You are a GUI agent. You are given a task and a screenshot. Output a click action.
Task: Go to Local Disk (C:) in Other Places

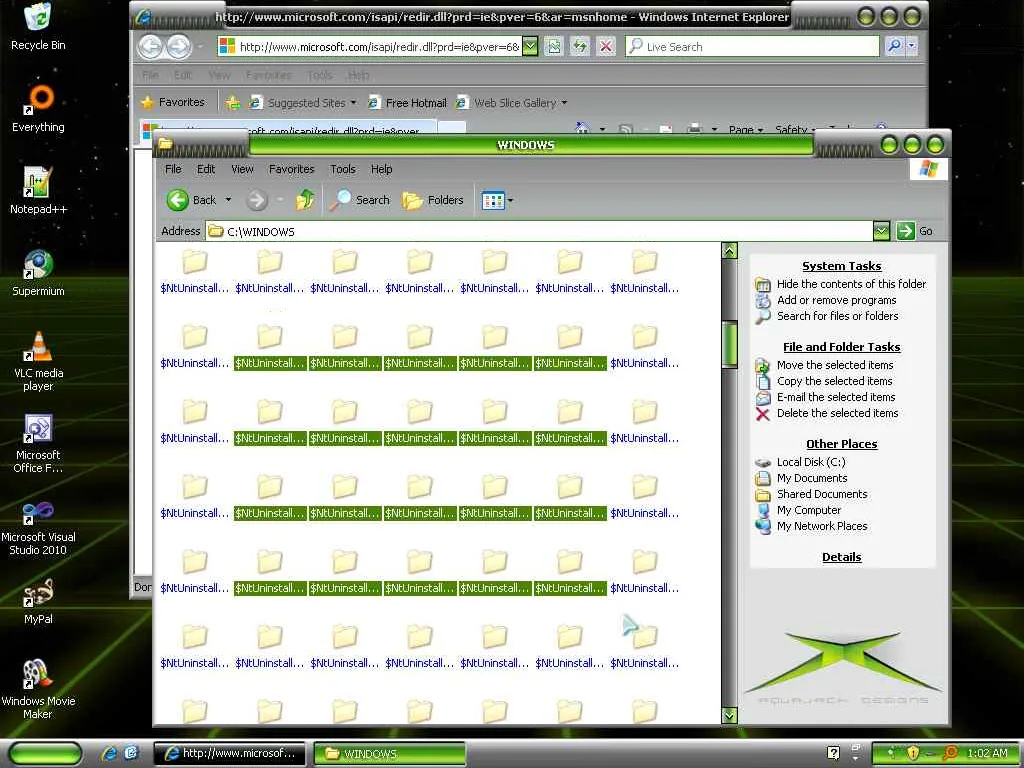point(810,462)
